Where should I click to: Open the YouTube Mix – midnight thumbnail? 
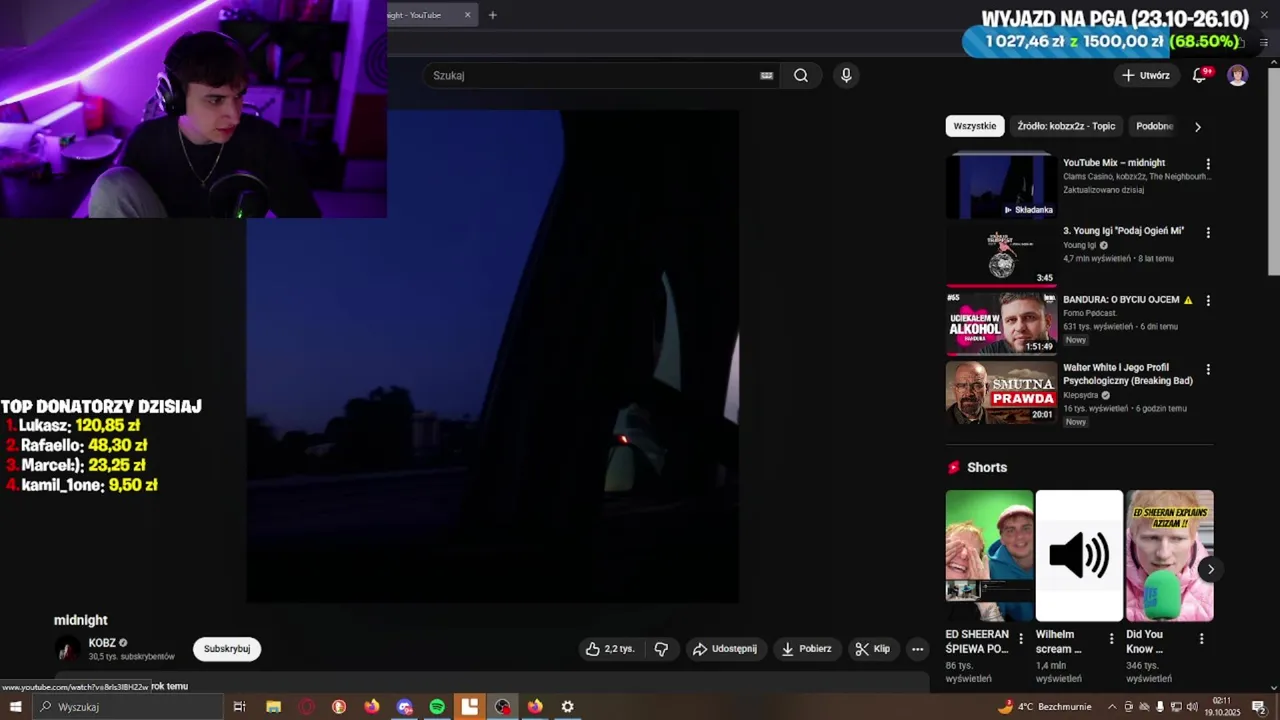tap(1001, 185)
